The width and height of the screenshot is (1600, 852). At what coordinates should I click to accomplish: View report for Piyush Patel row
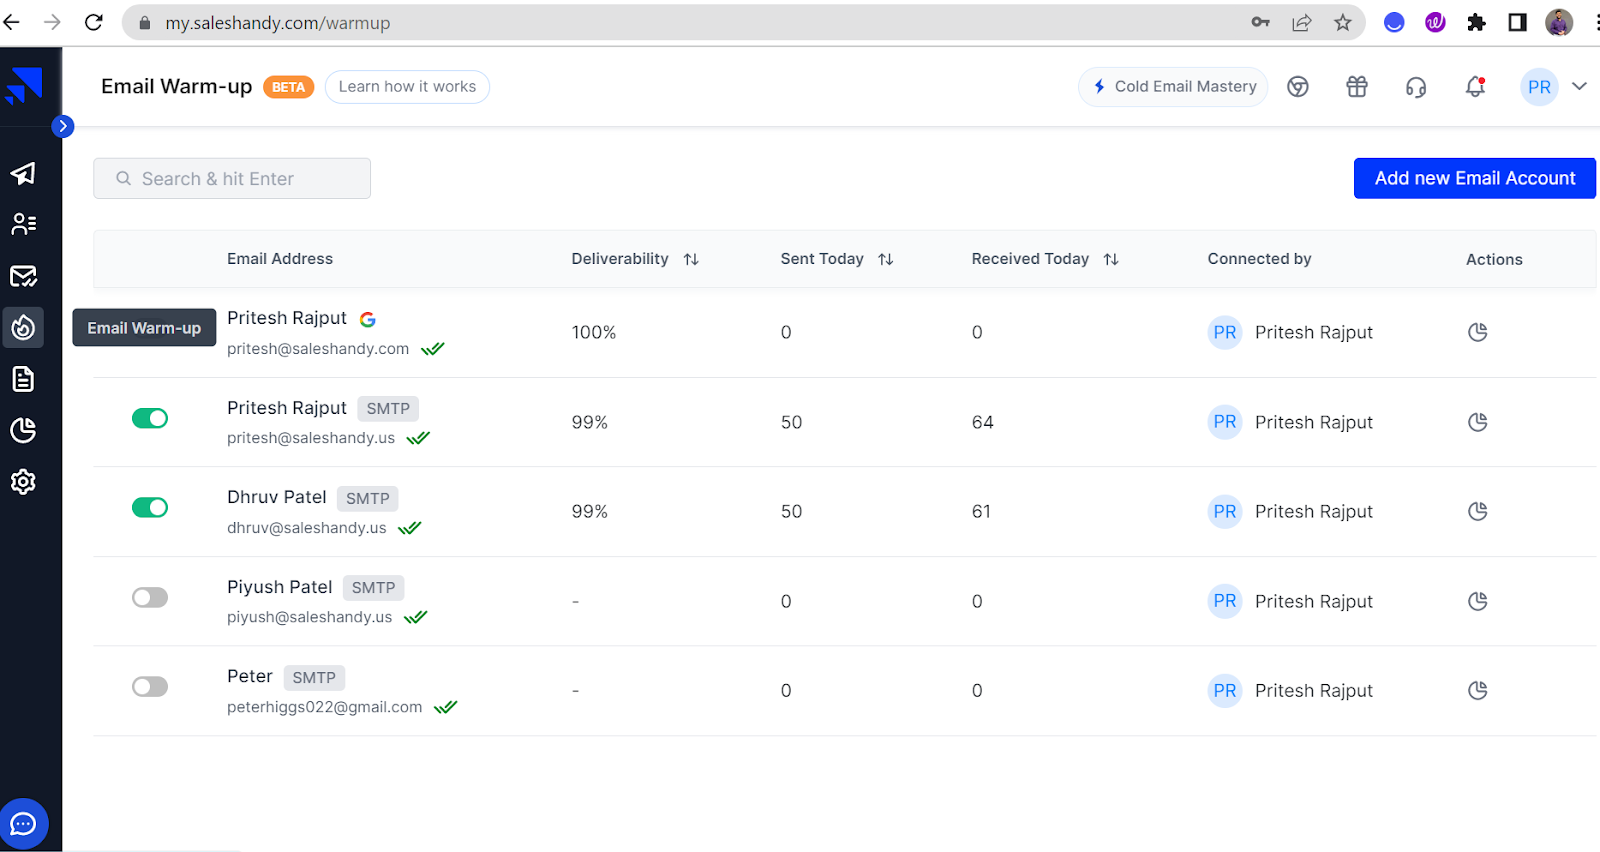coord(1478,601)
